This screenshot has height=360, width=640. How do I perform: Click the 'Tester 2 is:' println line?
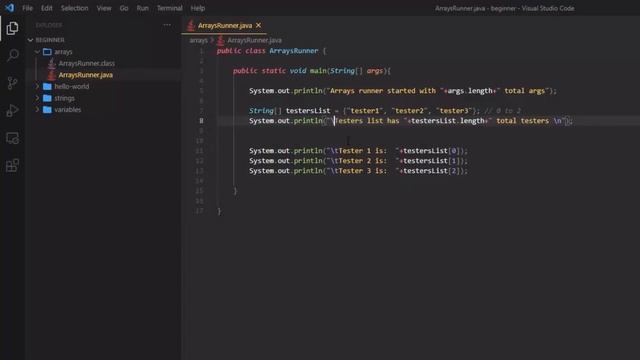pyautogui.click(x=358, y=161)
